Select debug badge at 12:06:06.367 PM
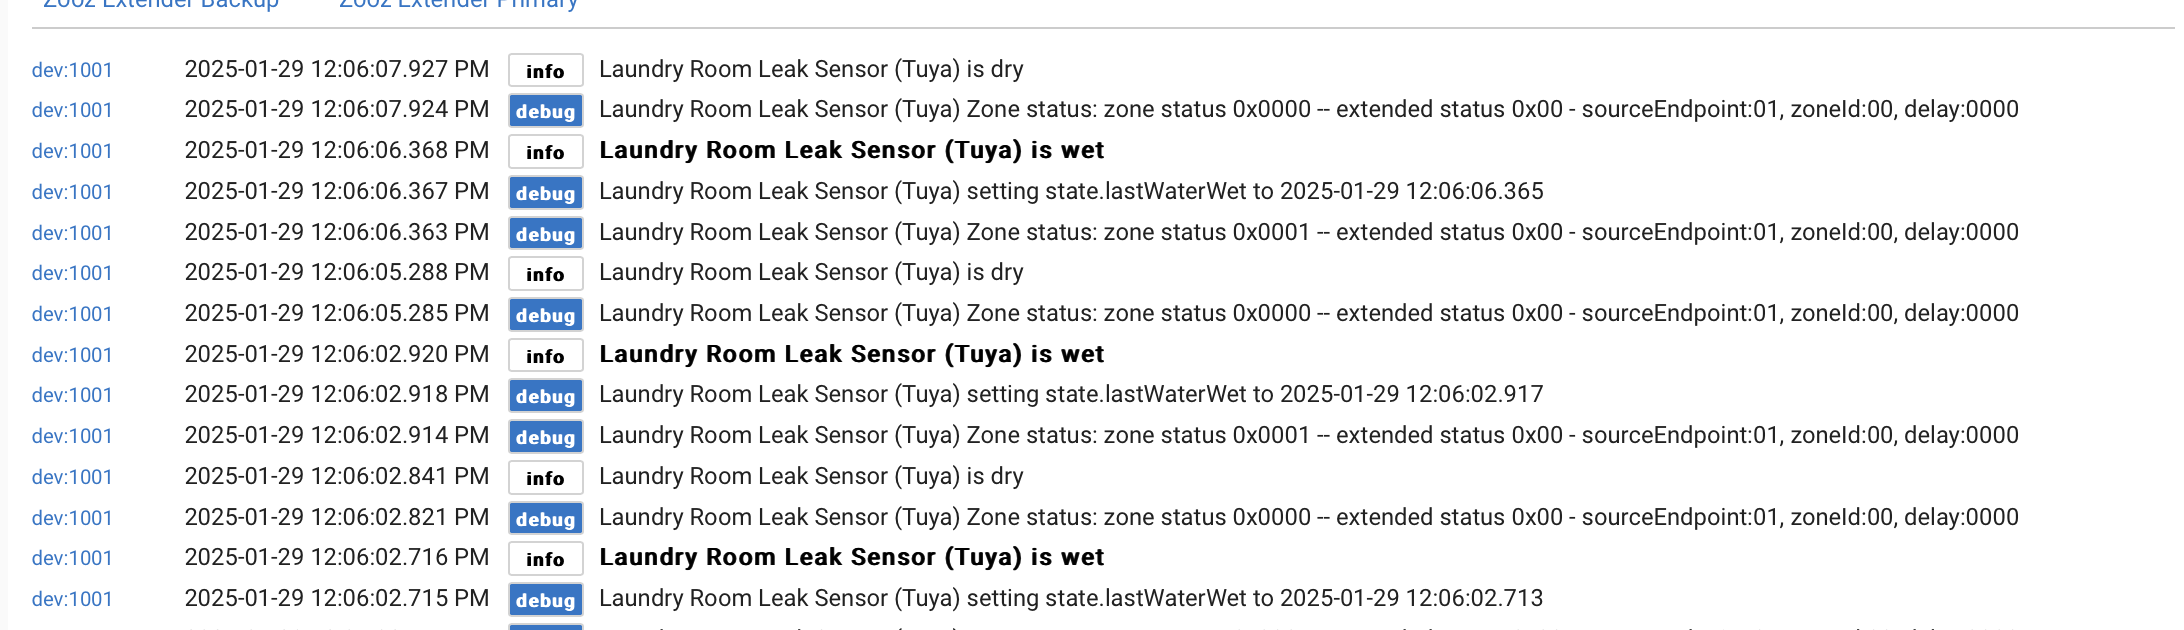The height and width of the screenshot is (630, 2184). click(545, 193)
